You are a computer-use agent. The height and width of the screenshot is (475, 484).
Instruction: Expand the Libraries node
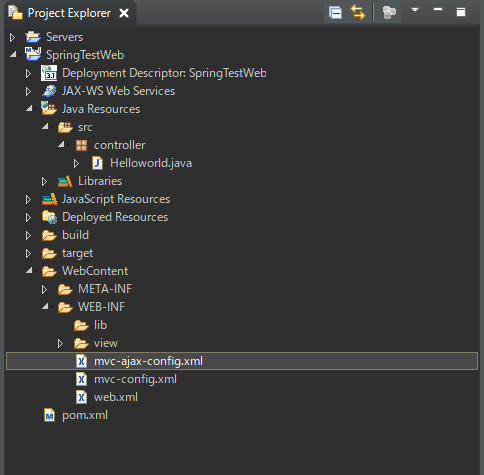(x=44, y=181)
